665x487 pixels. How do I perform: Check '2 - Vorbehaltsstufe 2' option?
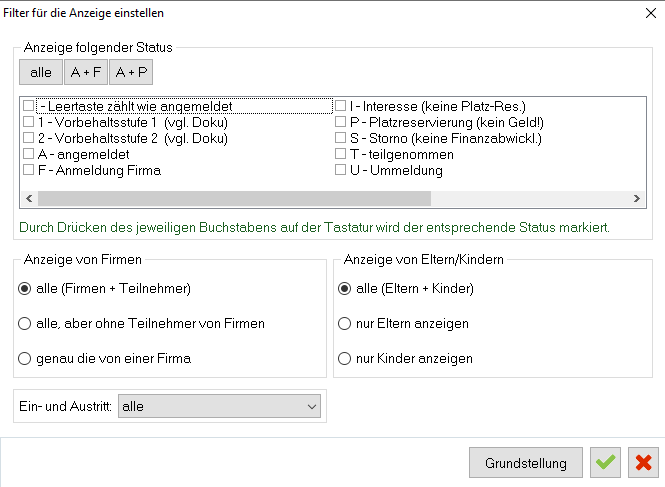click(28, 138)
